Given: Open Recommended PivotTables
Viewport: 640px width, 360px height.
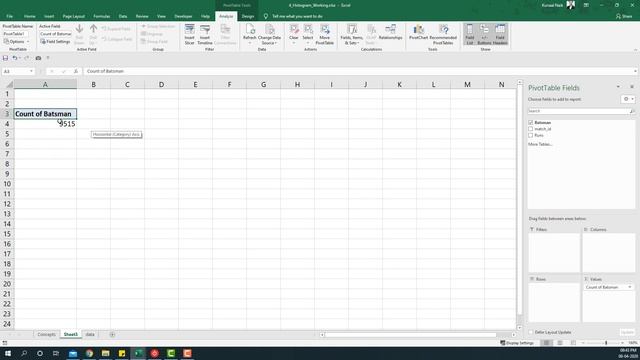Looking at the screenshot, I should (443, 34).
